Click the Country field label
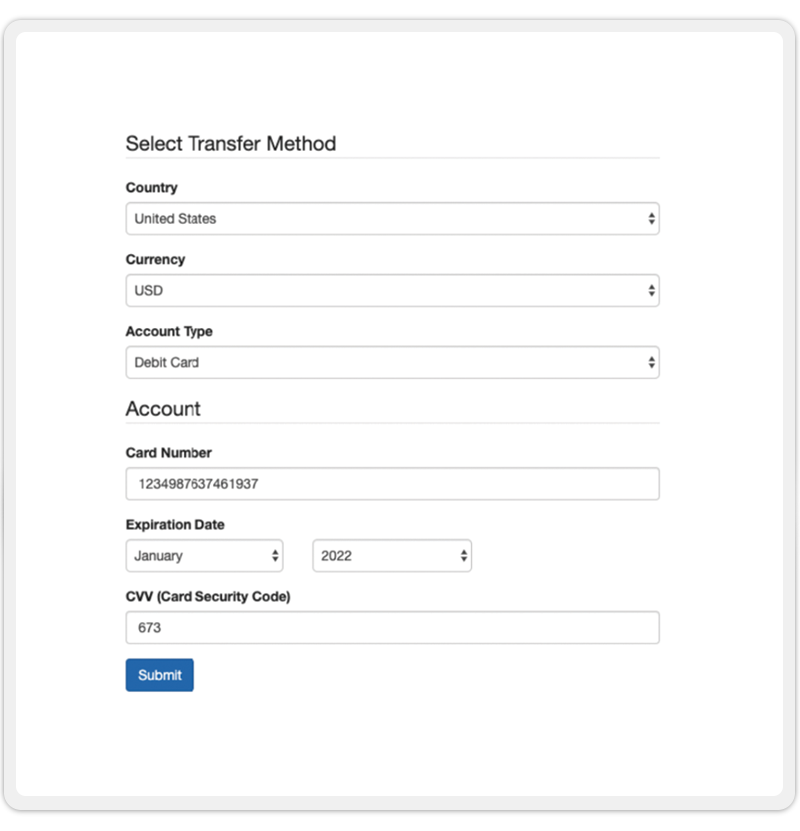 (x=152, y=188)
